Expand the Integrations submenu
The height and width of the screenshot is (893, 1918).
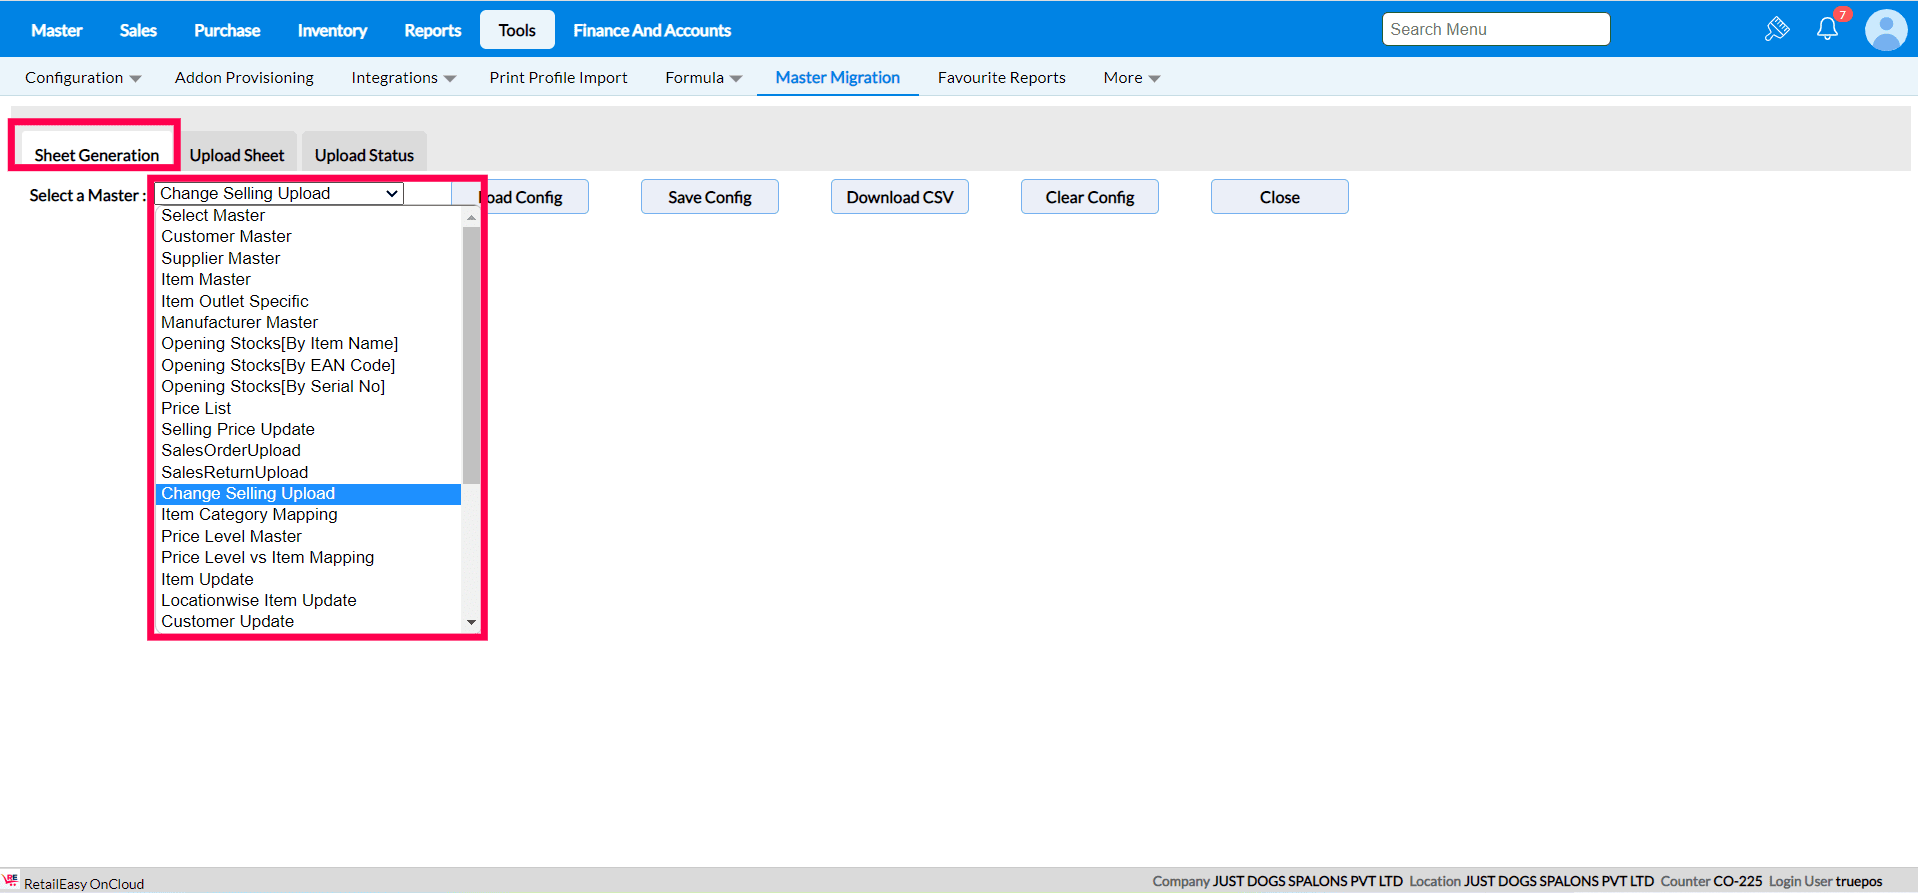pos(403,78)
